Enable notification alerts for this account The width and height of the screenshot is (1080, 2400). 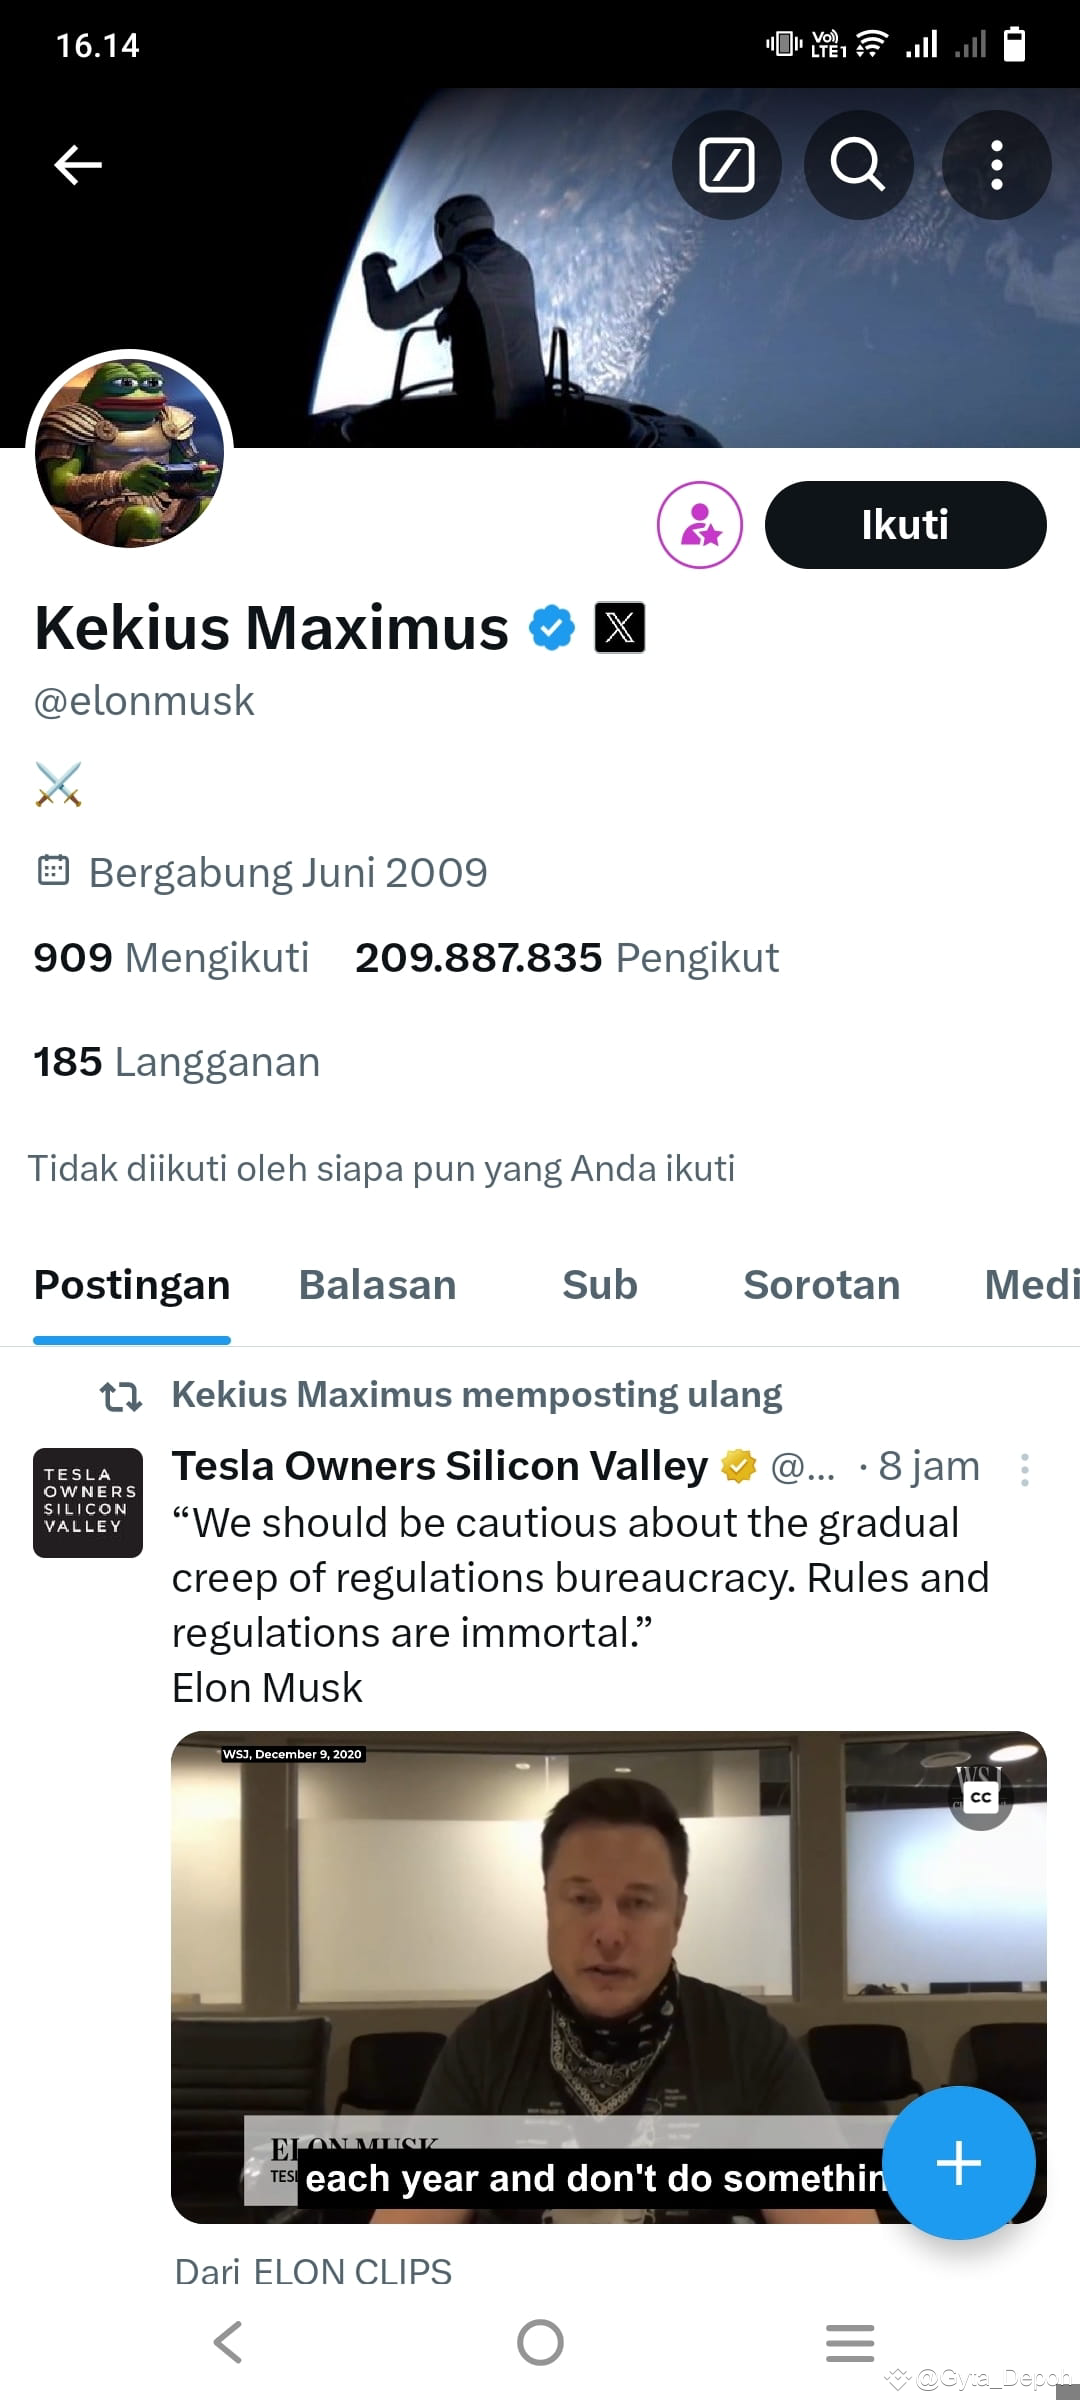703,523
